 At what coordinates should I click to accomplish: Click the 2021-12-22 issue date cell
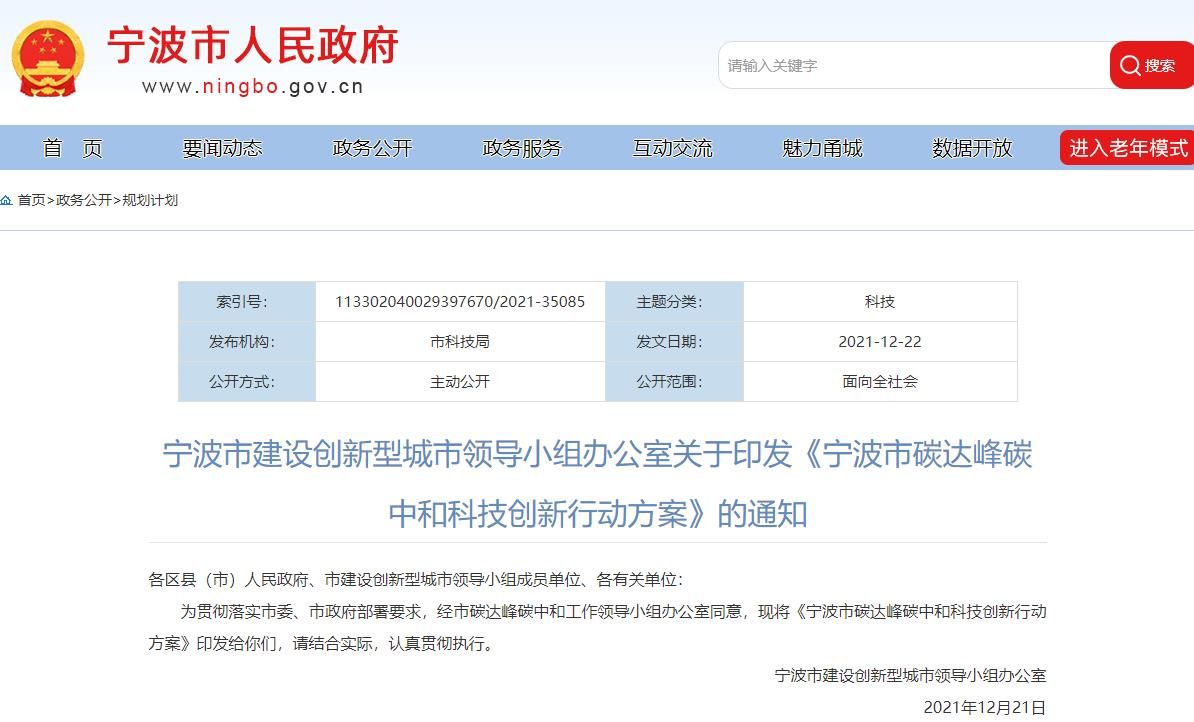tap(880, 341)
